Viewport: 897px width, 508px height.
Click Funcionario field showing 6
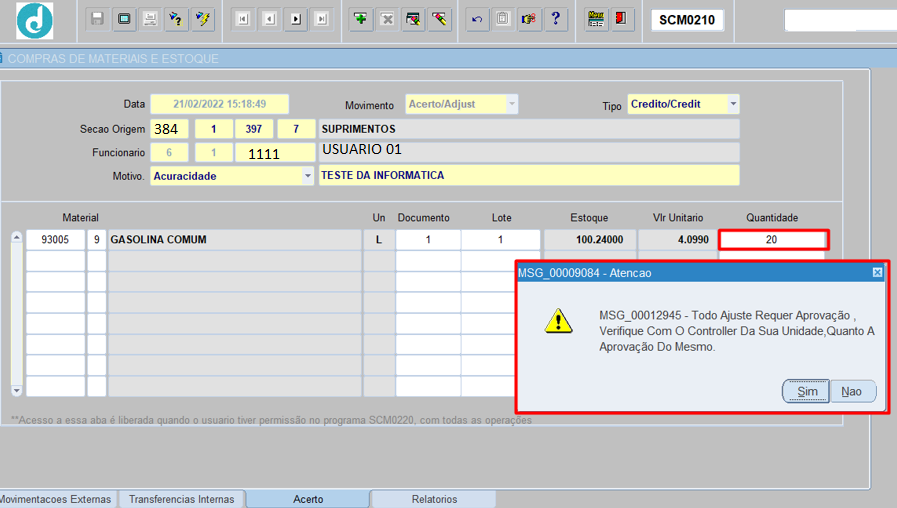coord(169,153)
